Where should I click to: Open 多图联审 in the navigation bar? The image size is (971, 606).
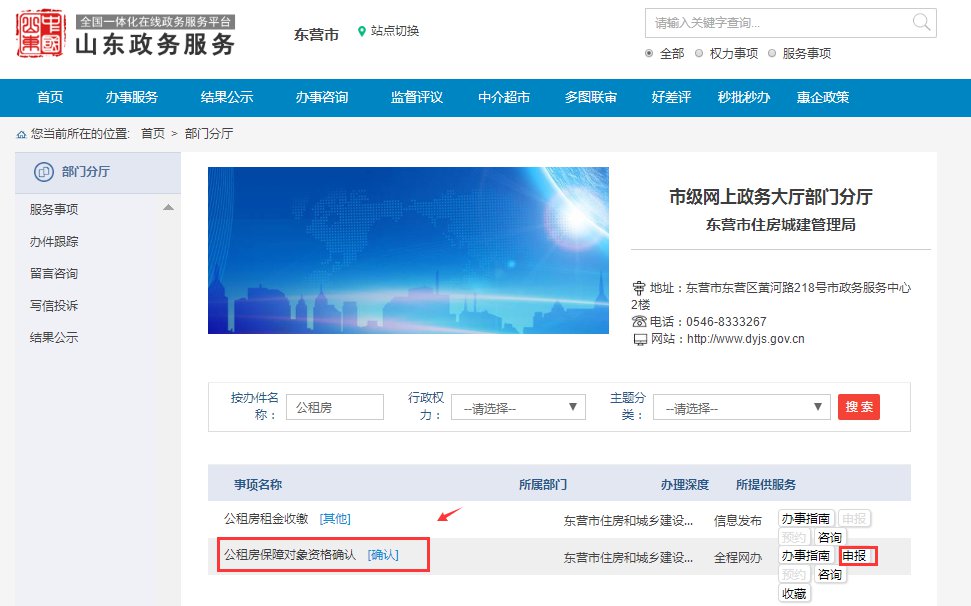pyautogui.click(x=591, y=97)
